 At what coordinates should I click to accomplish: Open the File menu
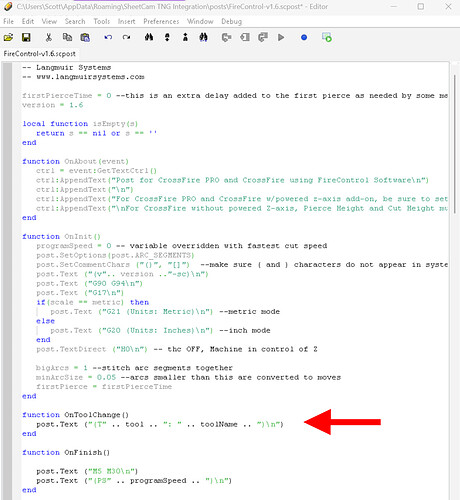click(8, 21)
